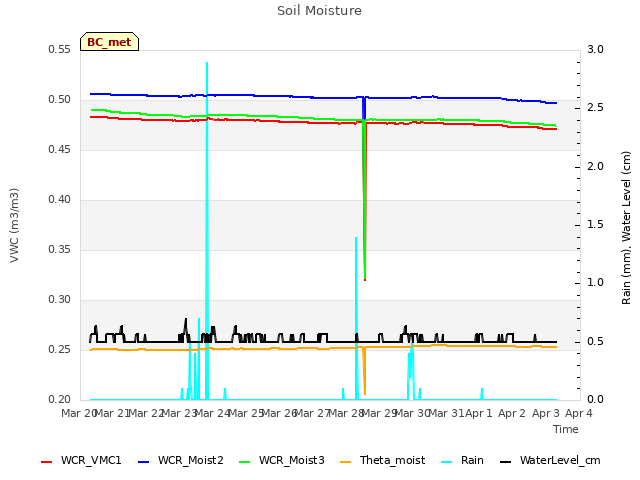Click the Soil Moisture chart title
Image resolution: width=640 pixels, height=480 pixels.
coord(319,11)
